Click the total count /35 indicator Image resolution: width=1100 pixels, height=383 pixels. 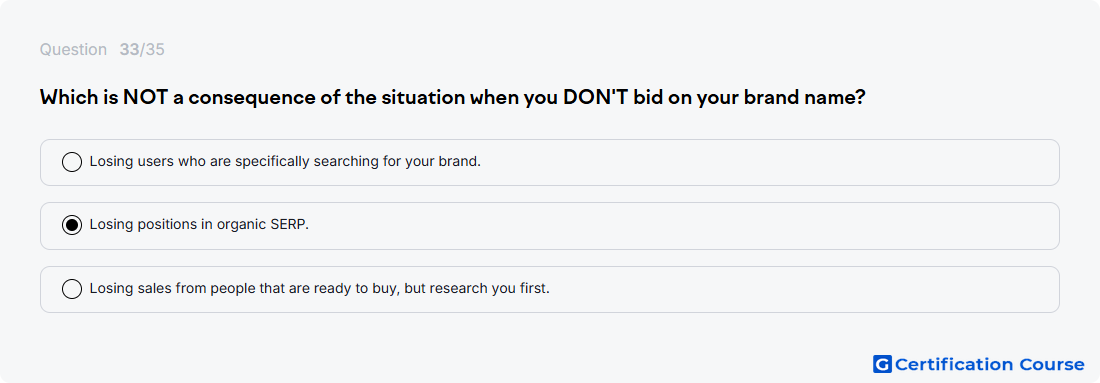tap(152, 50)
